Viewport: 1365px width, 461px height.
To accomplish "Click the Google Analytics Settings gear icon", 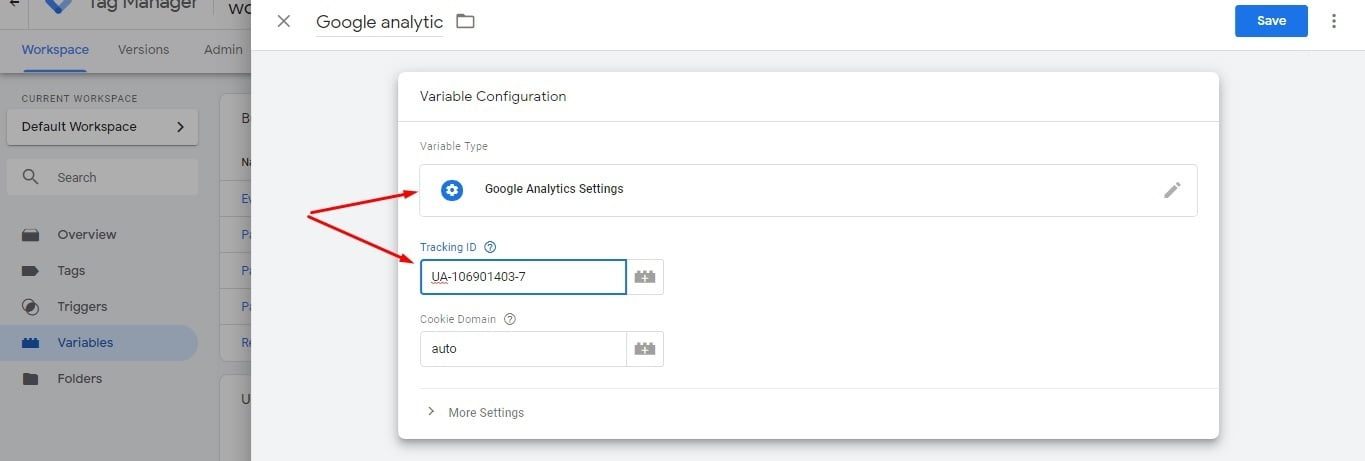I will [452, 189].
